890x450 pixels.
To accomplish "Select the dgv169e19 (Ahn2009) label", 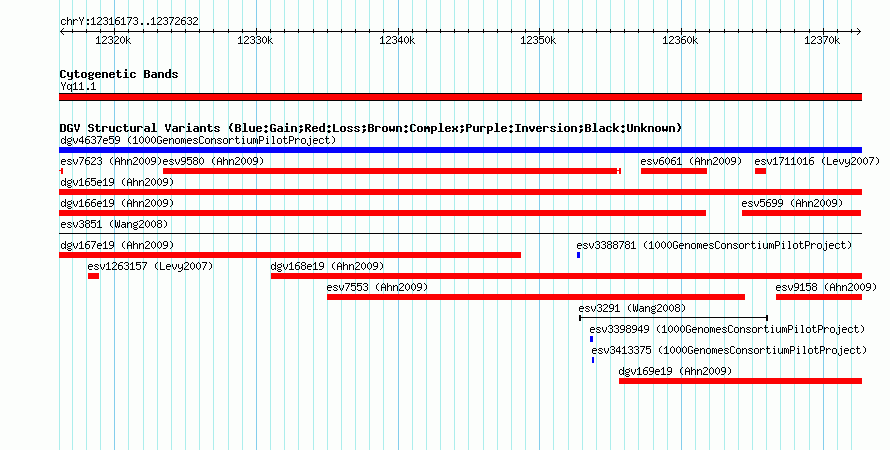I will coord(675,371).
